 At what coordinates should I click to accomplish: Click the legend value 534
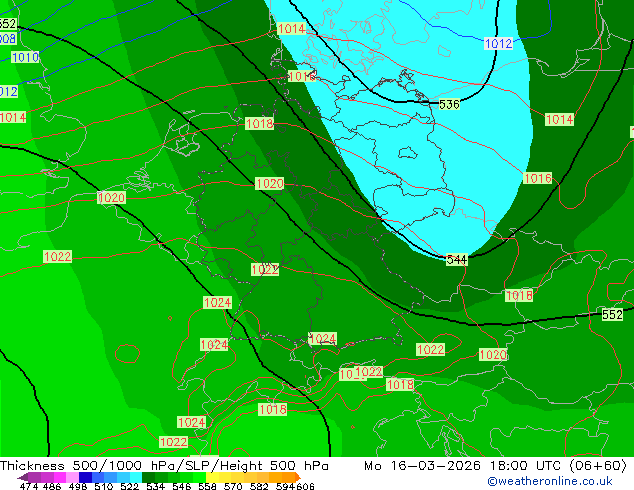click(x=156, y=486)
